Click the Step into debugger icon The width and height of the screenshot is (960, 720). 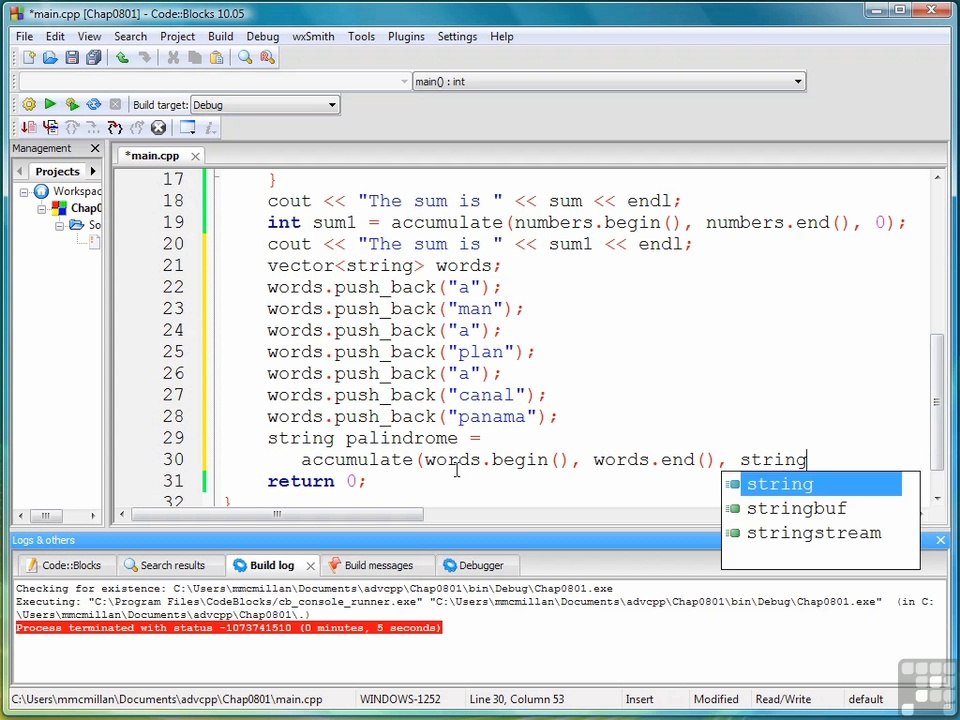tap(115, 127)
